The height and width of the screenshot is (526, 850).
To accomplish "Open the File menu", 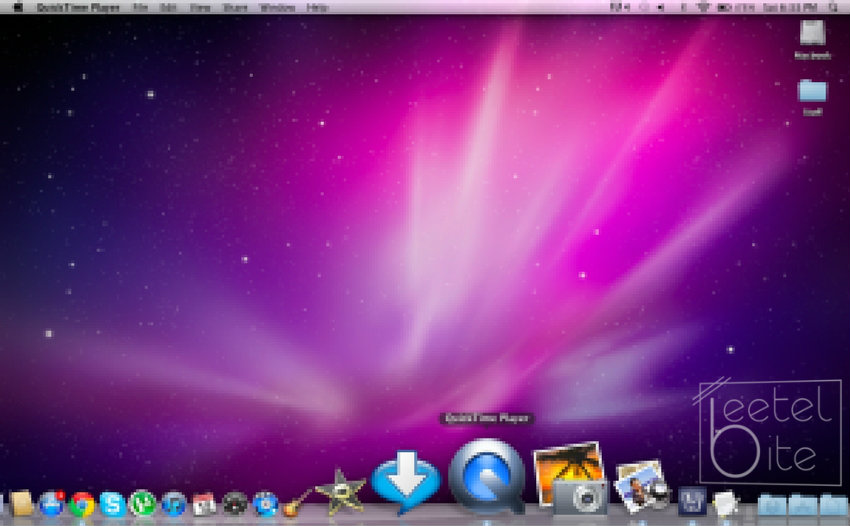I will click(140, 8).
